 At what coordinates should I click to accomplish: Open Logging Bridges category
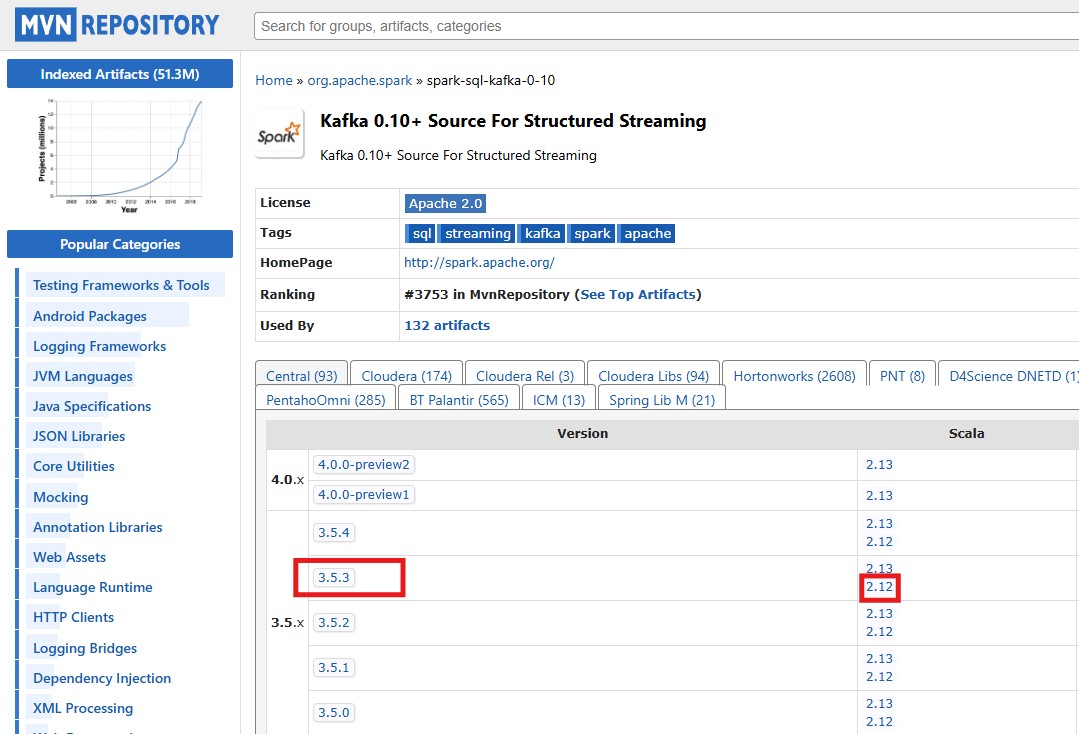pos(85,648)
